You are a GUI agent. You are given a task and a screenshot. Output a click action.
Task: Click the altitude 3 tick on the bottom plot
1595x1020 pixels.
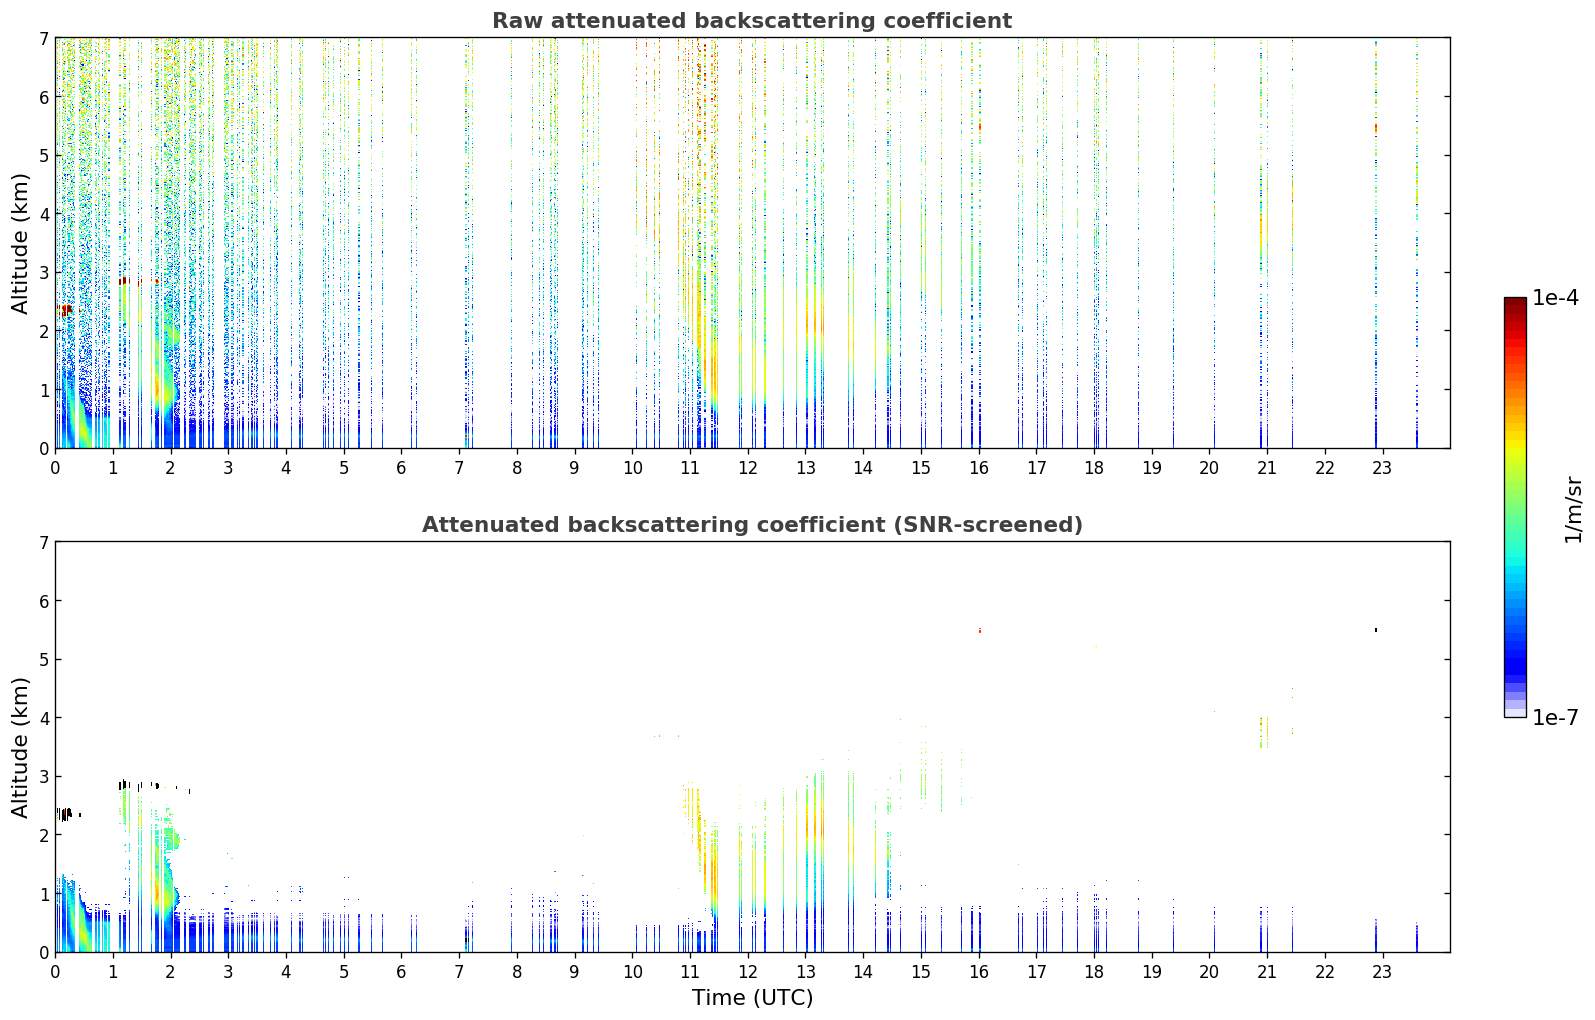(x=43, y=777)
